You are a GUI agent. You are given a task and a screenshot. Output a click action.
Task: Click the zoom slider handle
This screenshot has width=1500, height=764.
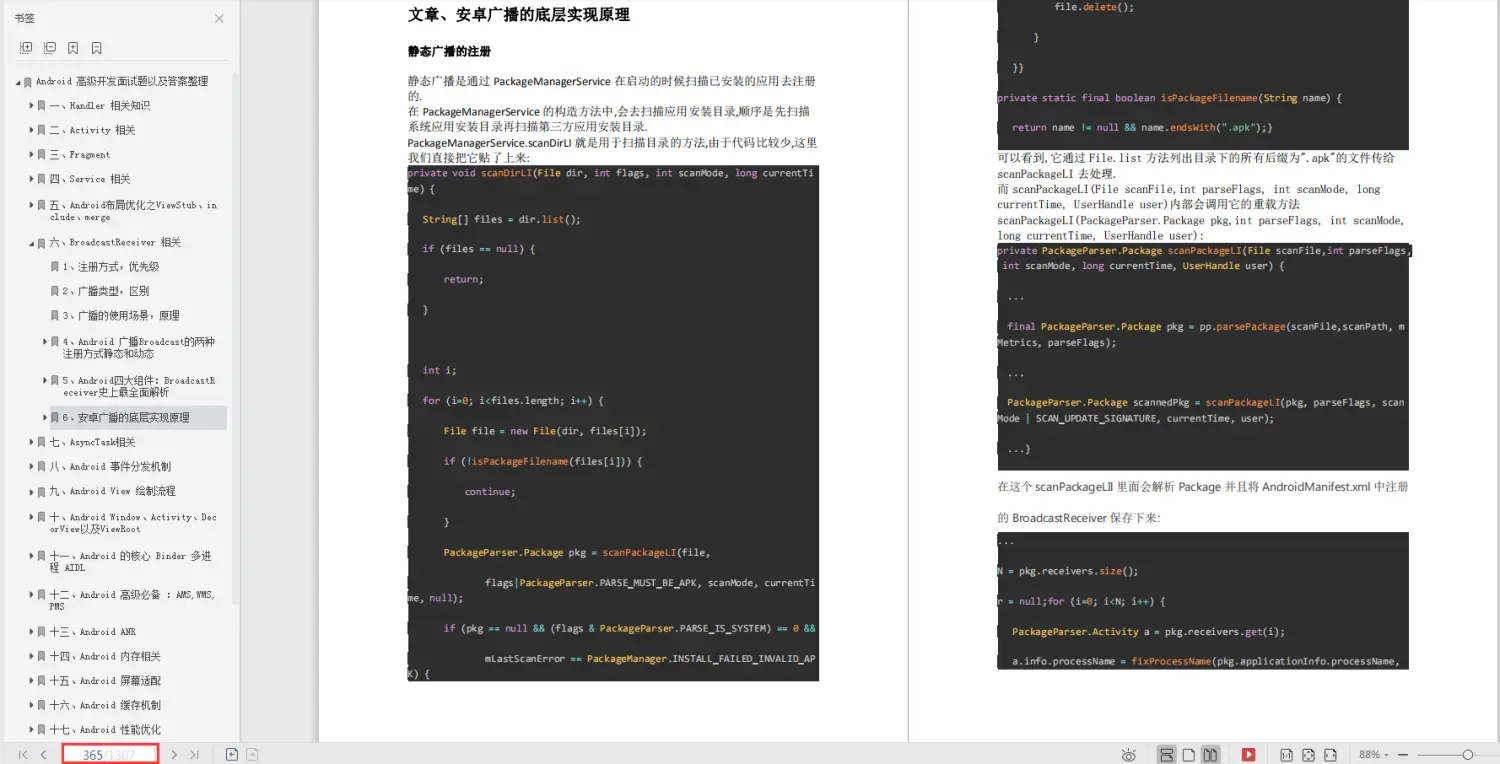[1468, 755]
